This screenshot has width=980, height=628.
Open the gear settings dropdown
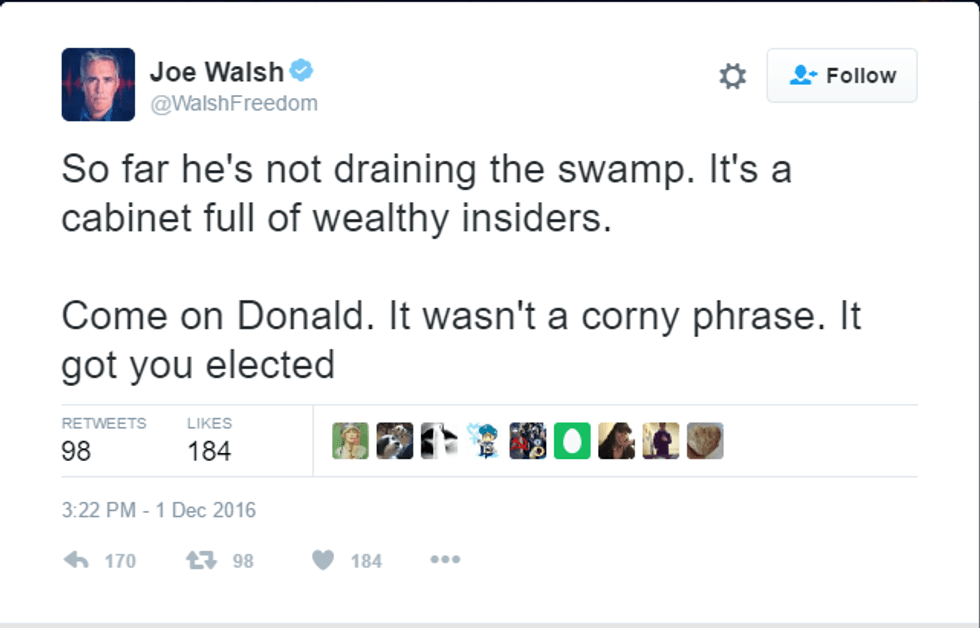pos(733,76)
